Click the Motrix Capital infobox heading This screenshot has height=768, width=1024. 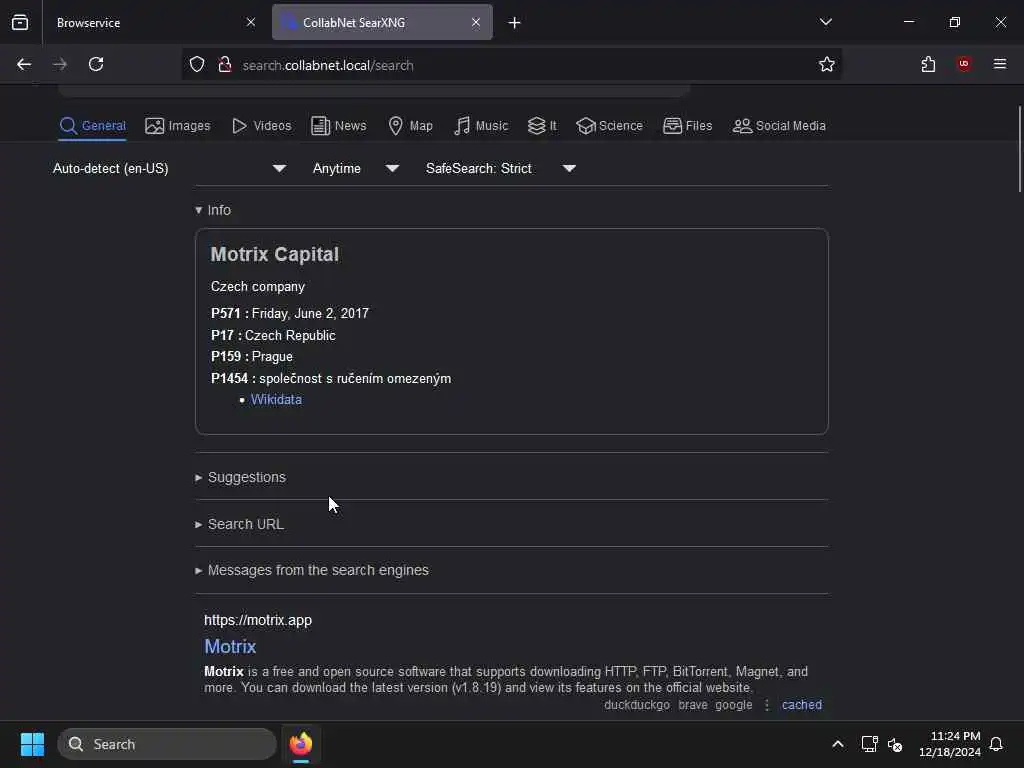pos(275,254)
